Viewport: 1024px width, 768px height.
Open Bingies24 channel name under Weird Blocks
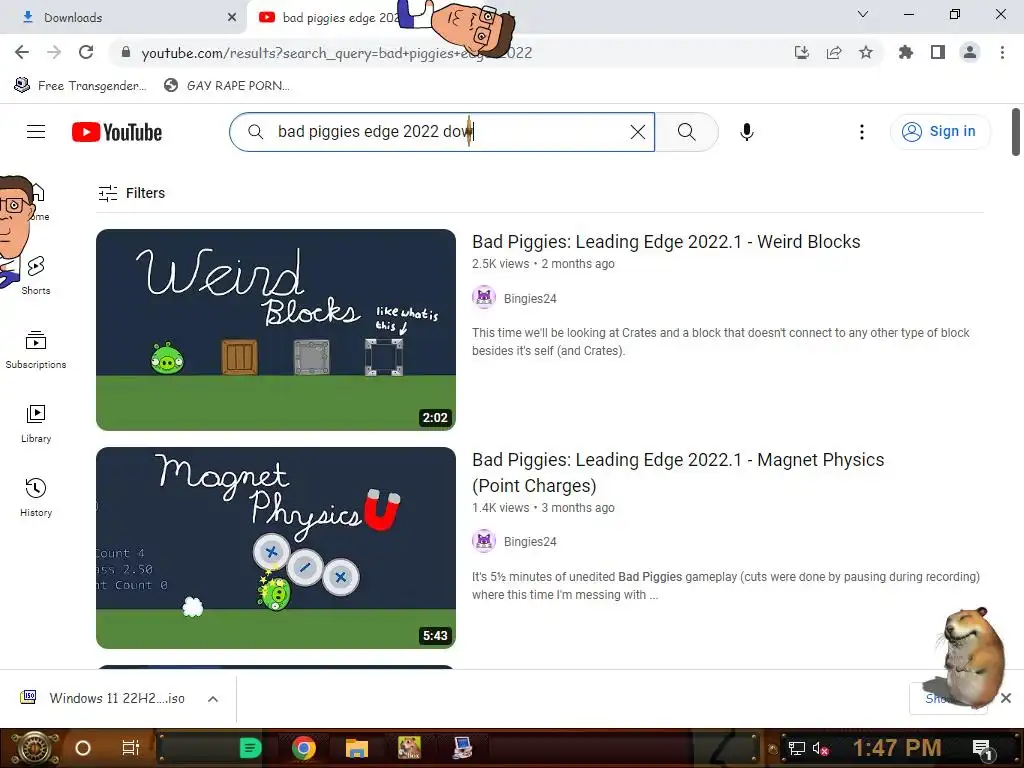pos(530,298)
